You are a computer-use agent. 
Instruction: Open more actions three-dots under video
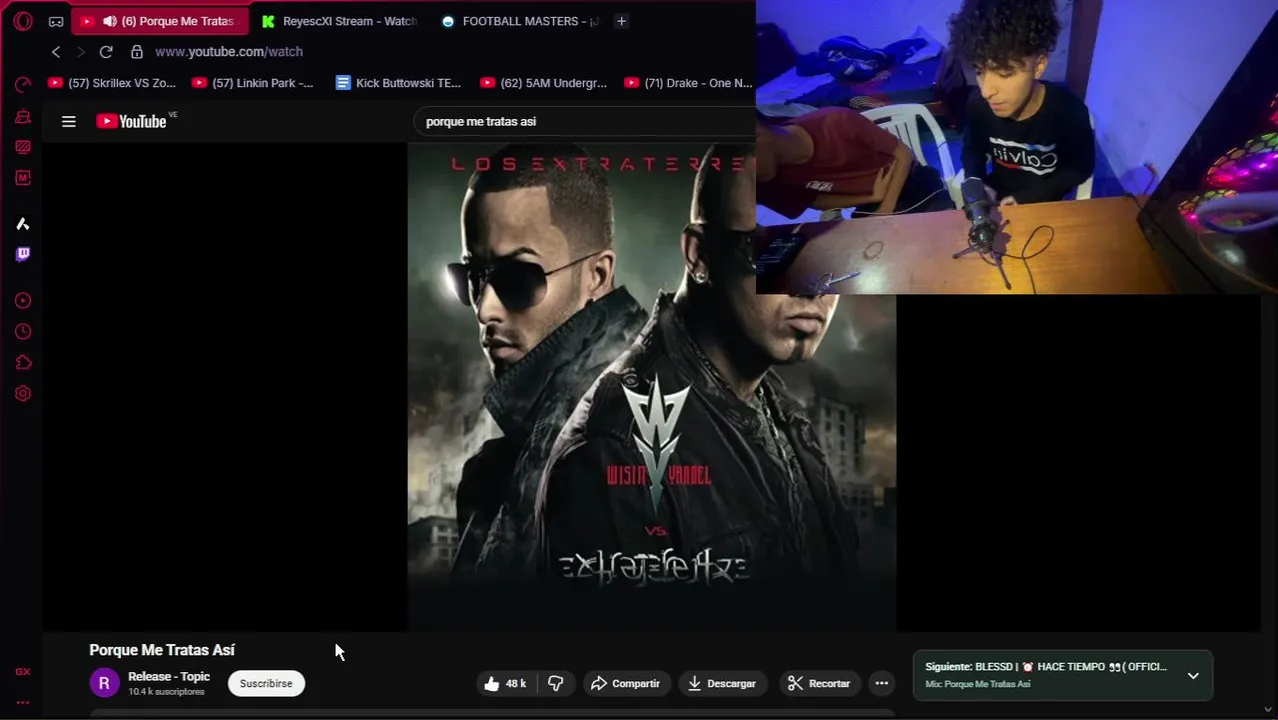pos(882,683)
